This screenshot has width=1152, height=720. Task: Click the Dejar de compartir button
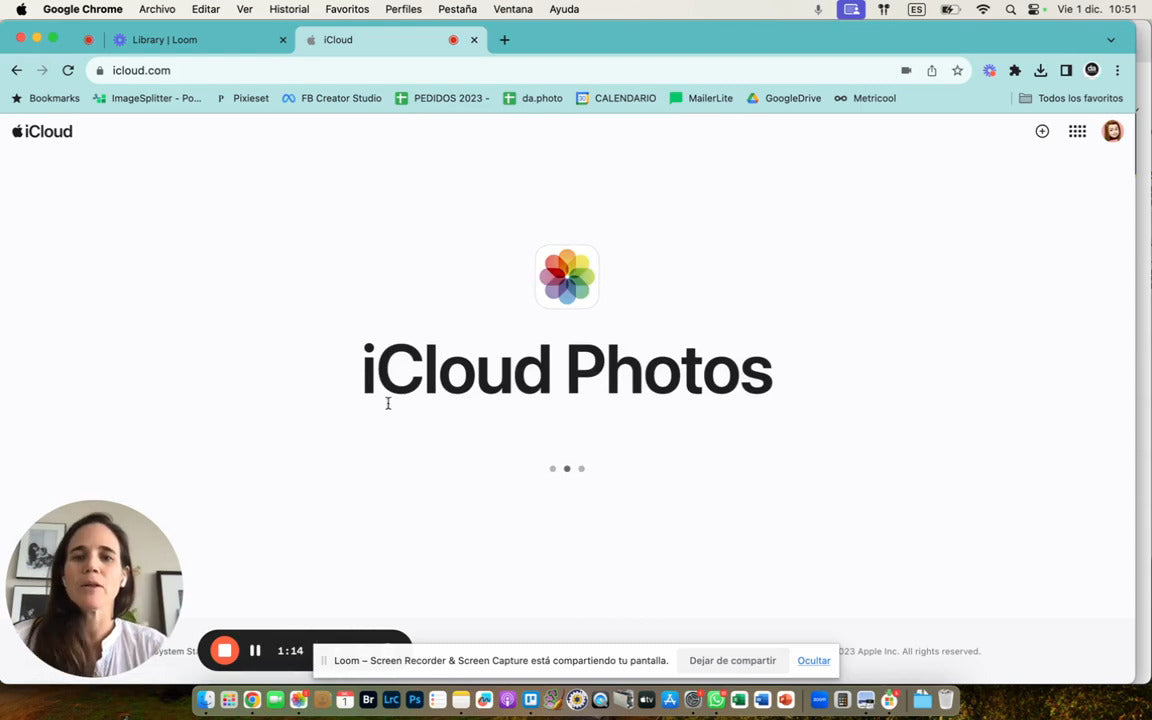coord(732,660)
